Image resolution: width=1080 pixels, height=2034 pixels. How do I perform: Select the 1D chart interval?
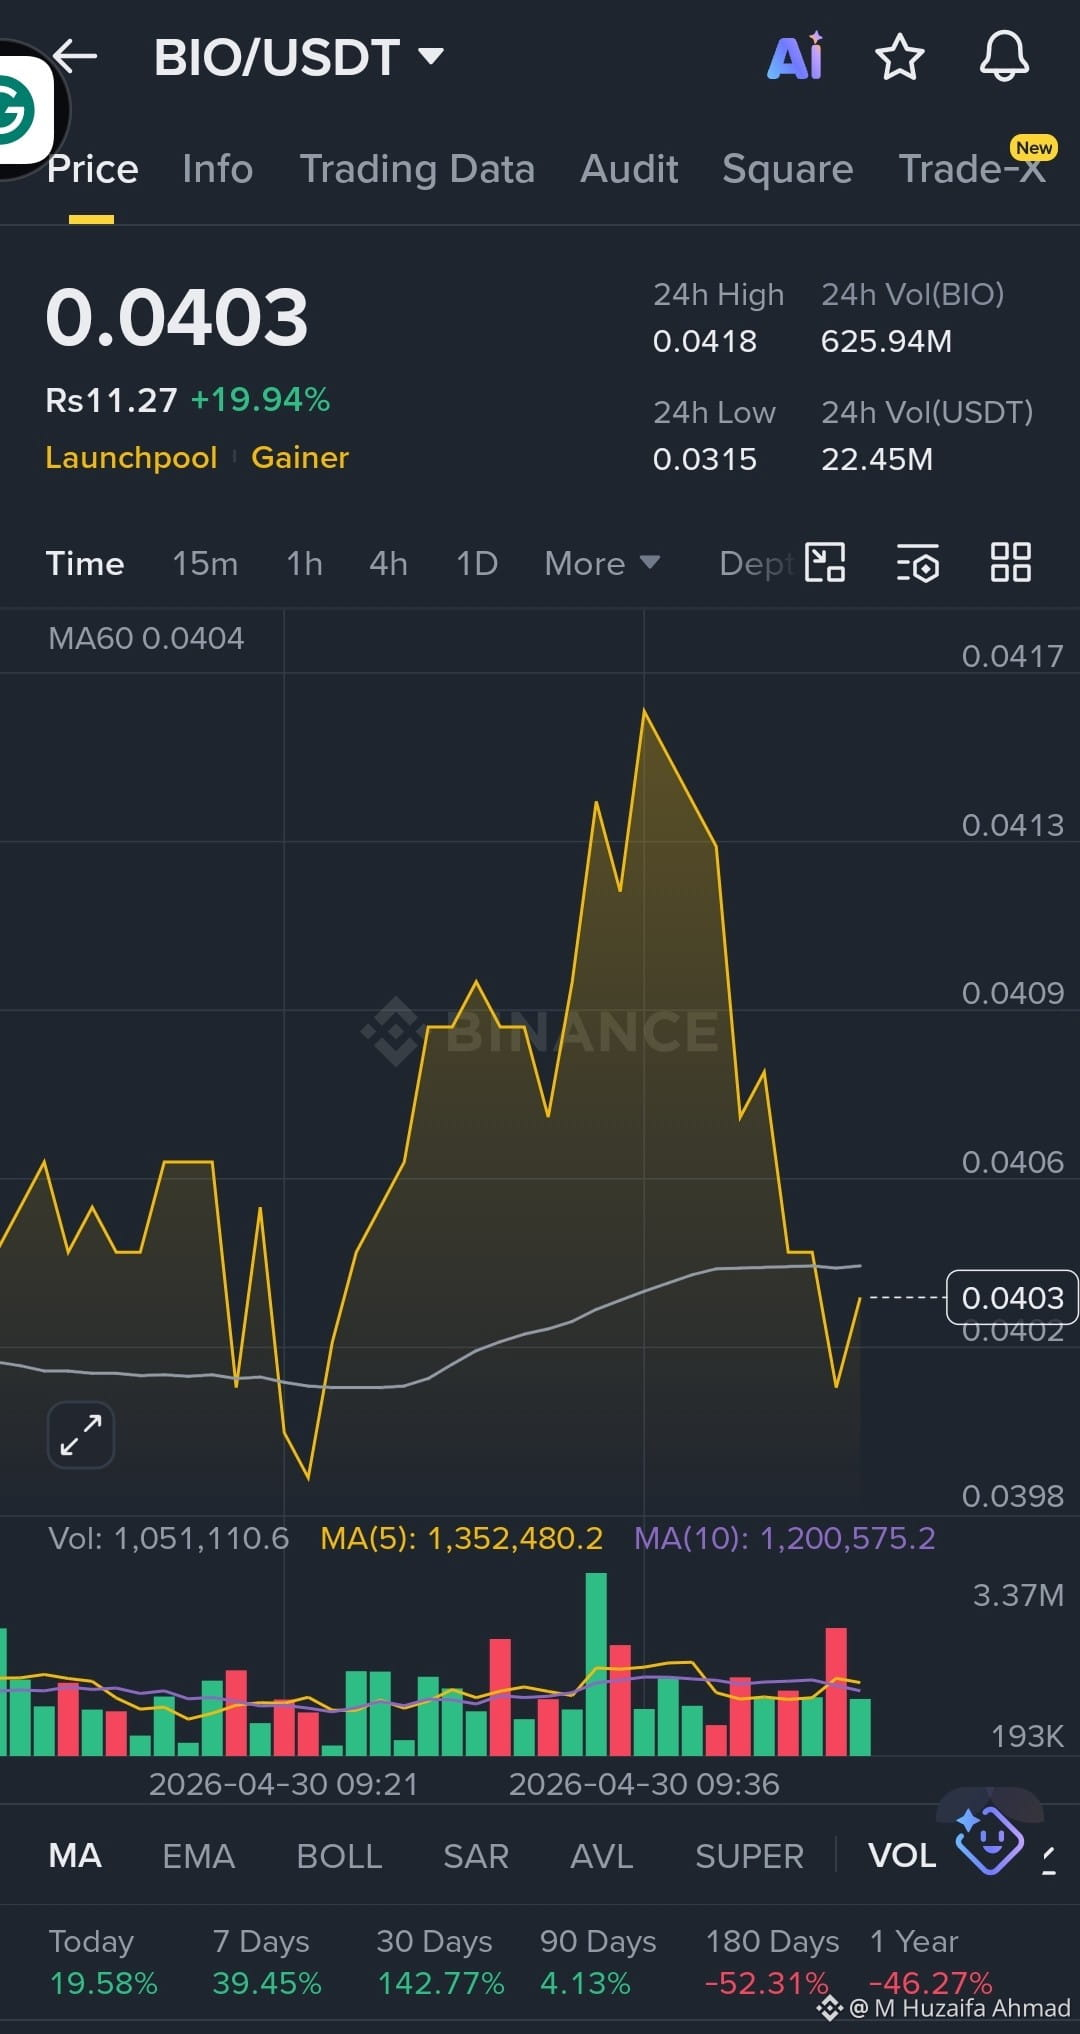tap(476, 563)
